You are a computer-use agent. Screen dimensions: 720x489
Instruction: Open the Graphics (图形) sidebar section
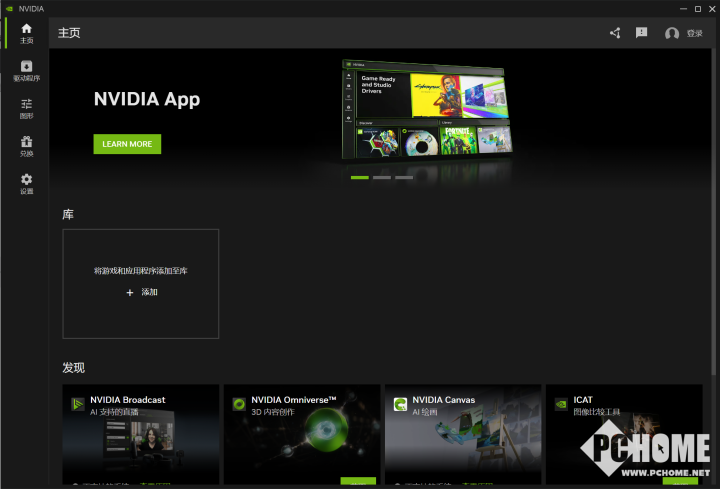[26, 108]
